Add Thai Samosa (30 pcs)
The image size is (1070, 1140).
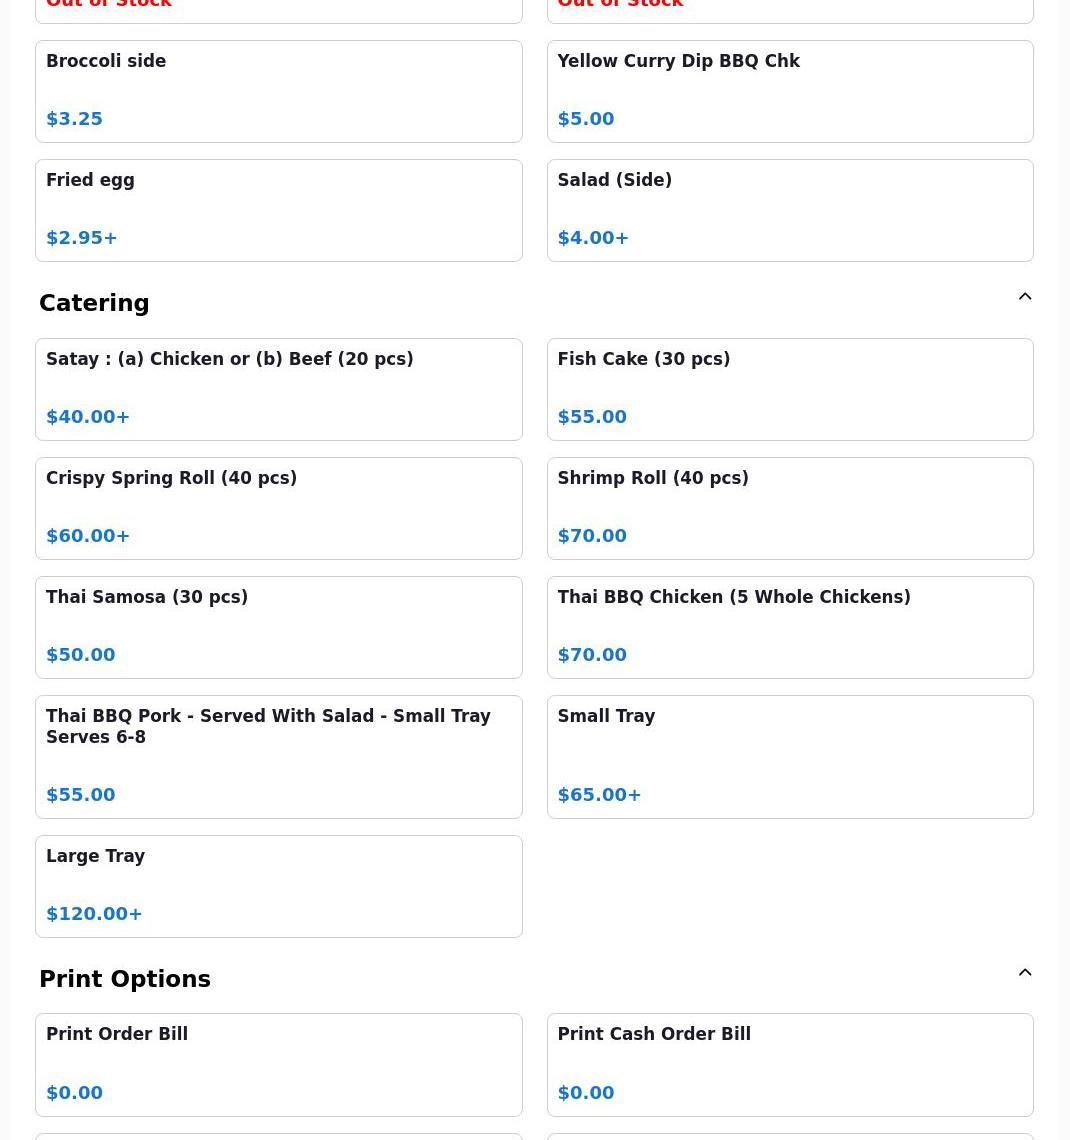(279, 628)
